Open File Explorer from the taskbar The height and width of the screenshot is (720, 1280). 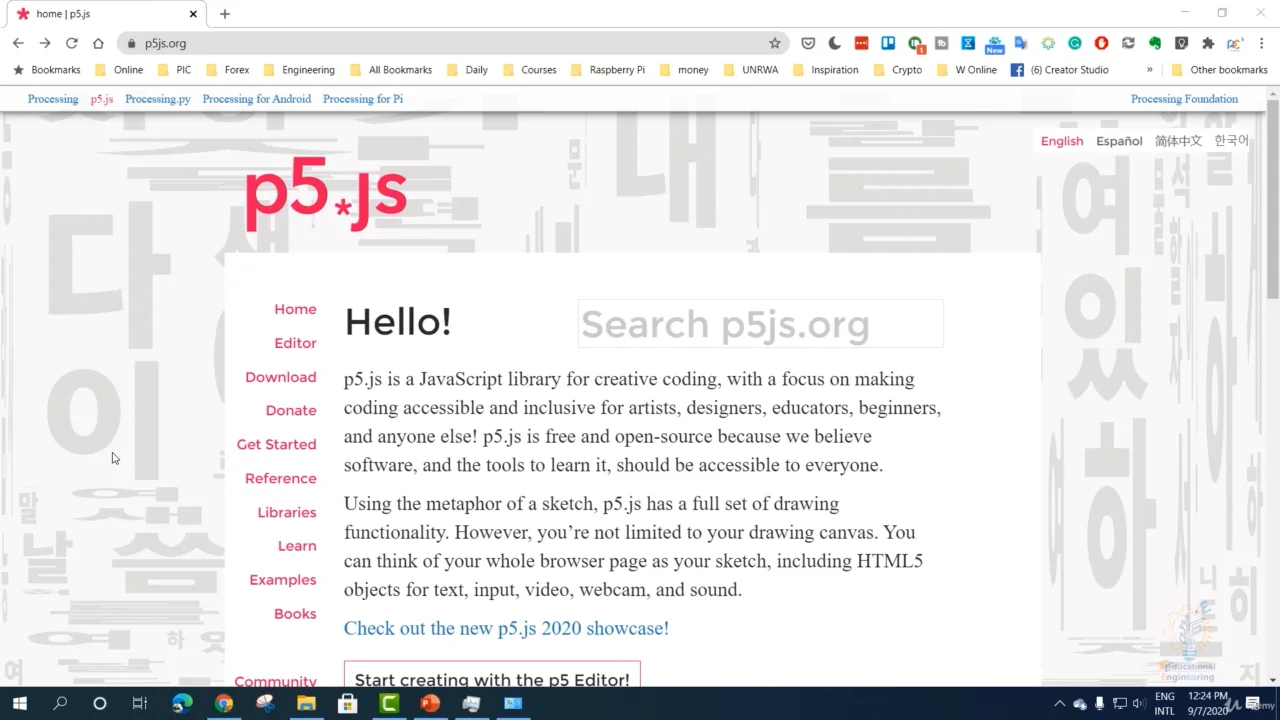pyautogui.click(x=306, y=703)
